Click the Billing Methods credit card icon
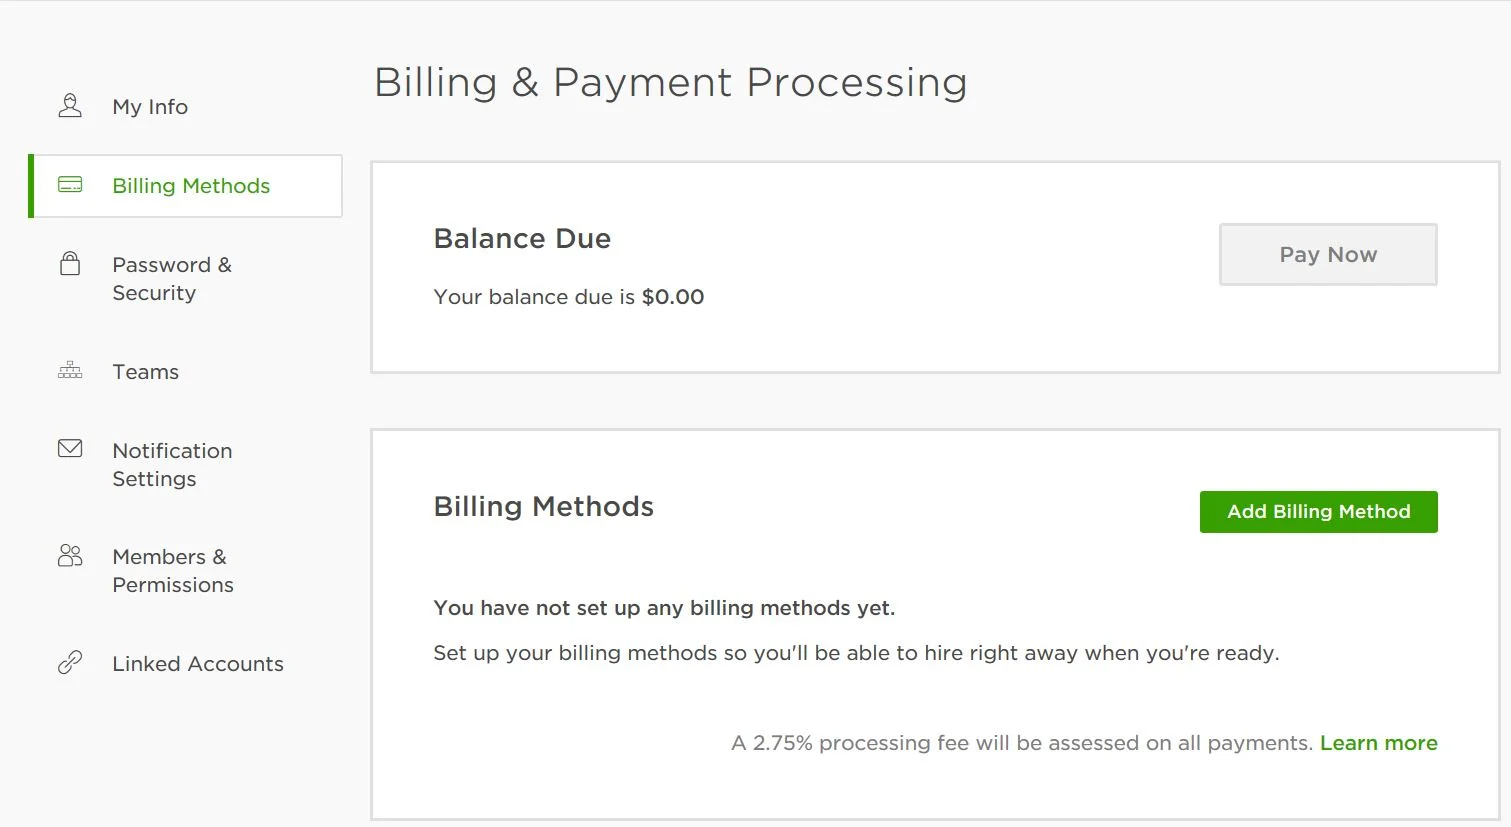 70,185
